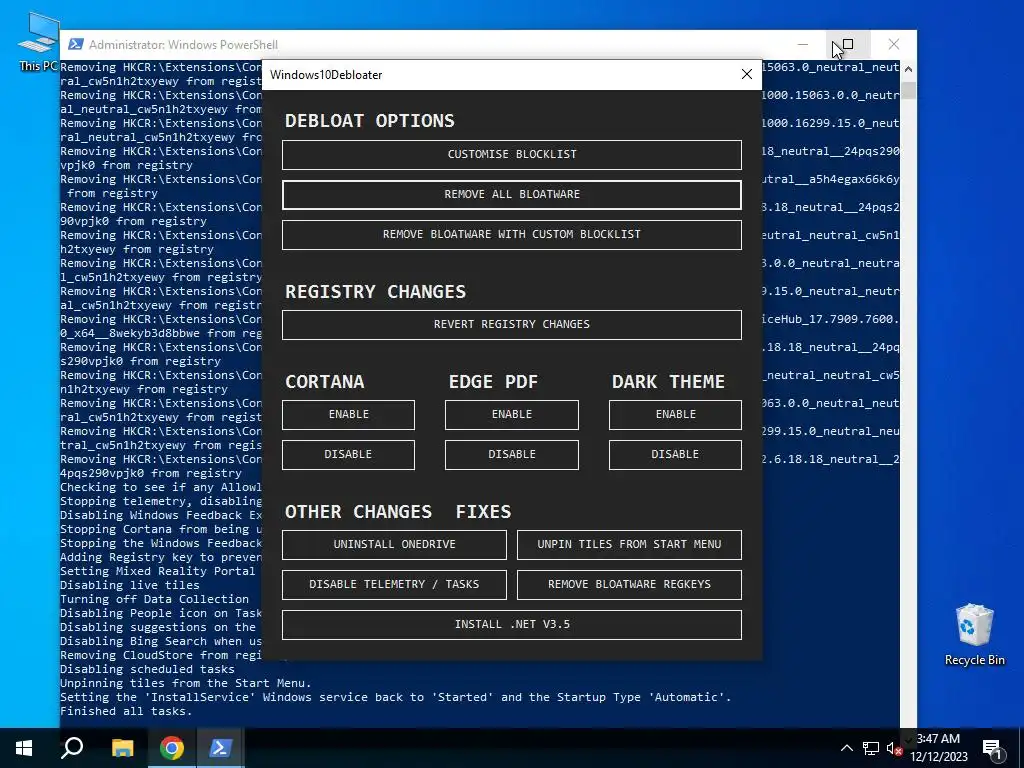Disable Edge PDF
The image size is (1024, 768).
tap(511, 455)
